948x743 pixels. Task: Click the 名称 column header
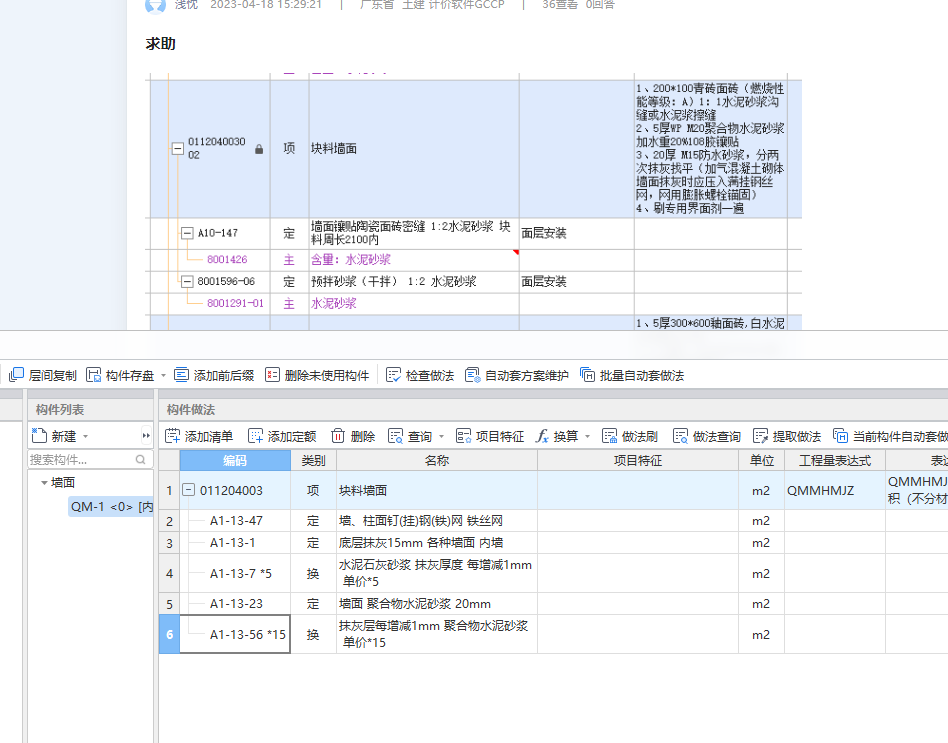pyautogui.click(x=437, y=461)
